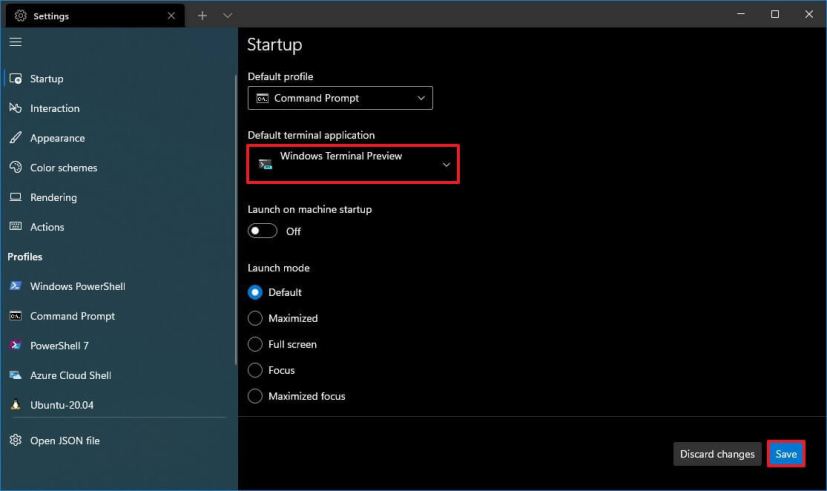This screenshot has width=827, height=491.
Task: Click the gear icon beside Open JSON file
Action: tap(16, 440)
